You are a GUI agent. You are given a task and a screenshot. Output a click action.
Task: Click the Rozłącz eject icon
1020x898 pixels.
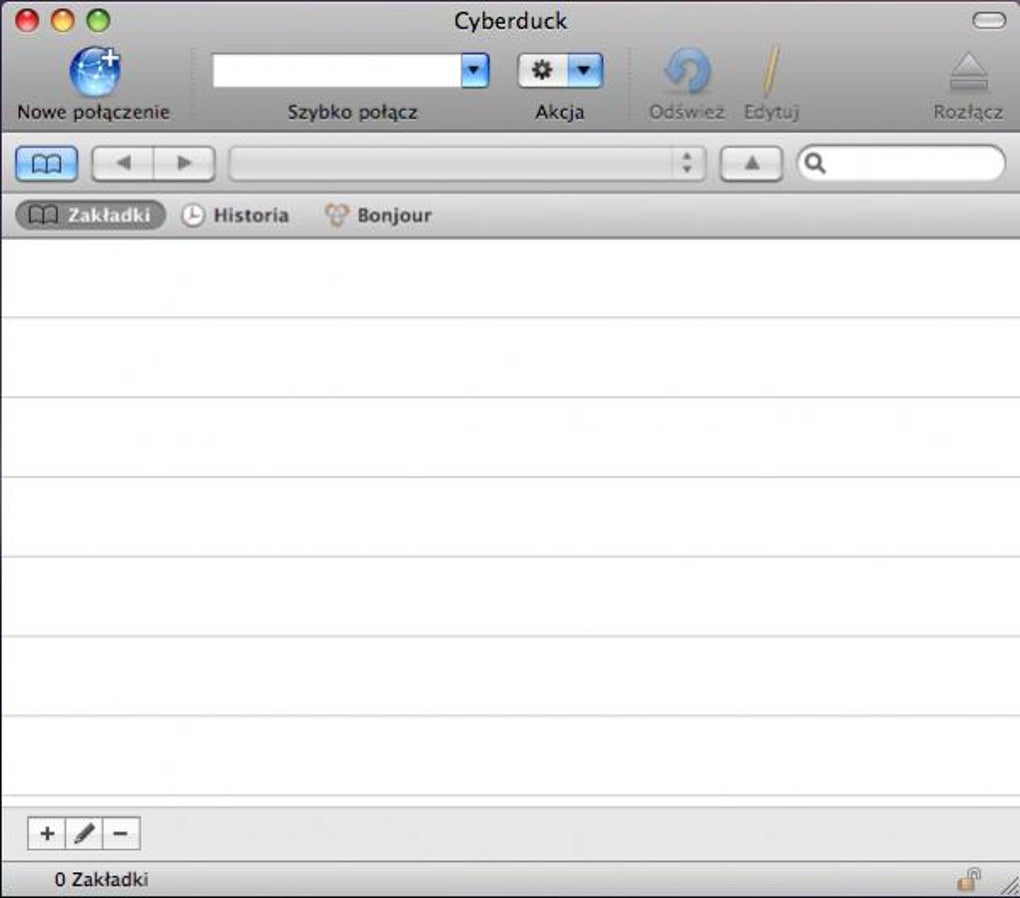click(x=969, y=72)
